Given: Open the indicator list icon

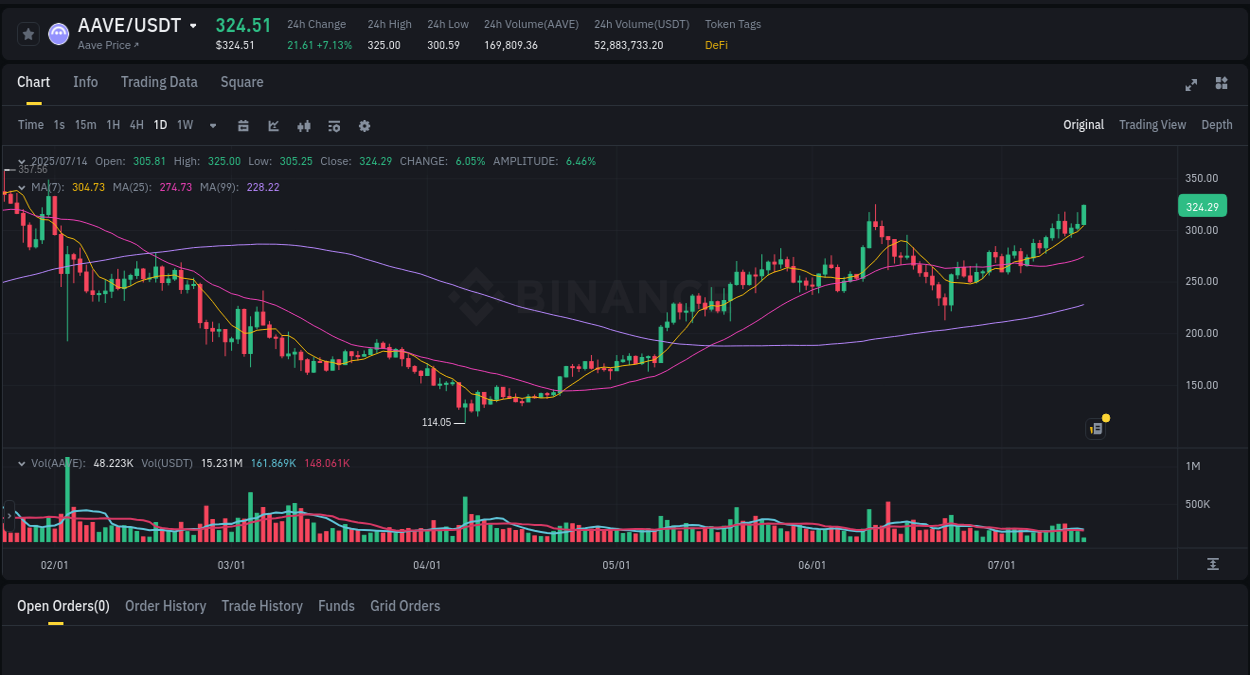Looking at the screenshot, I should (x=333, y=125).
